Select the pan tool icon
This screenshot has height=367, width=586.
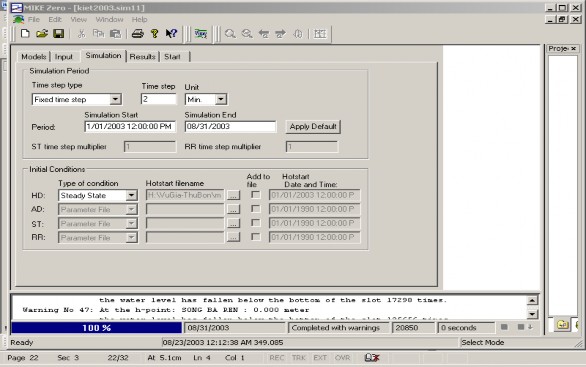tap(298, 34)
